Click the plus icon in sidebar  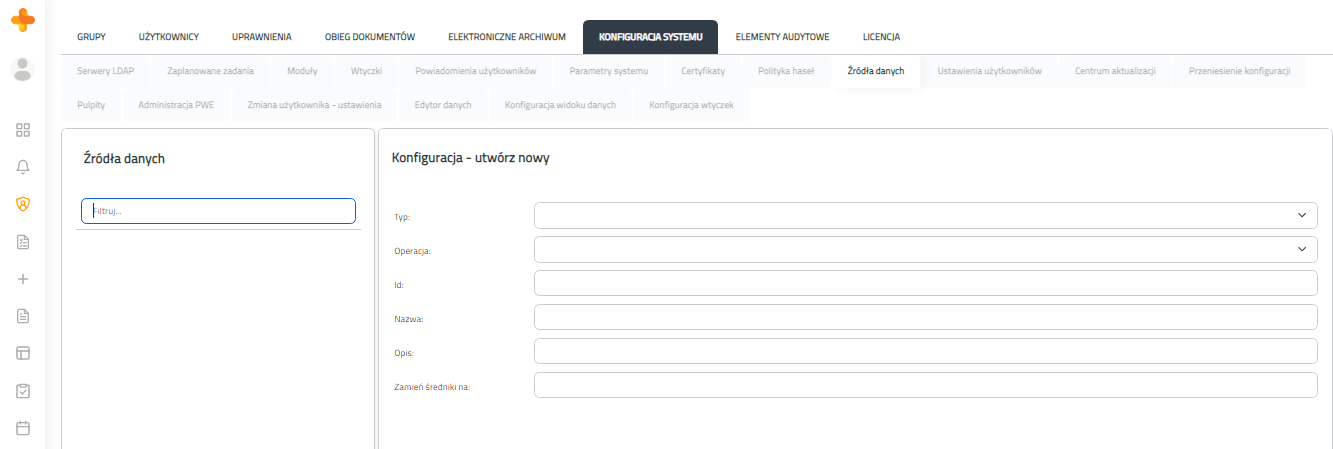pyautogui.click(x=23, y=279)
